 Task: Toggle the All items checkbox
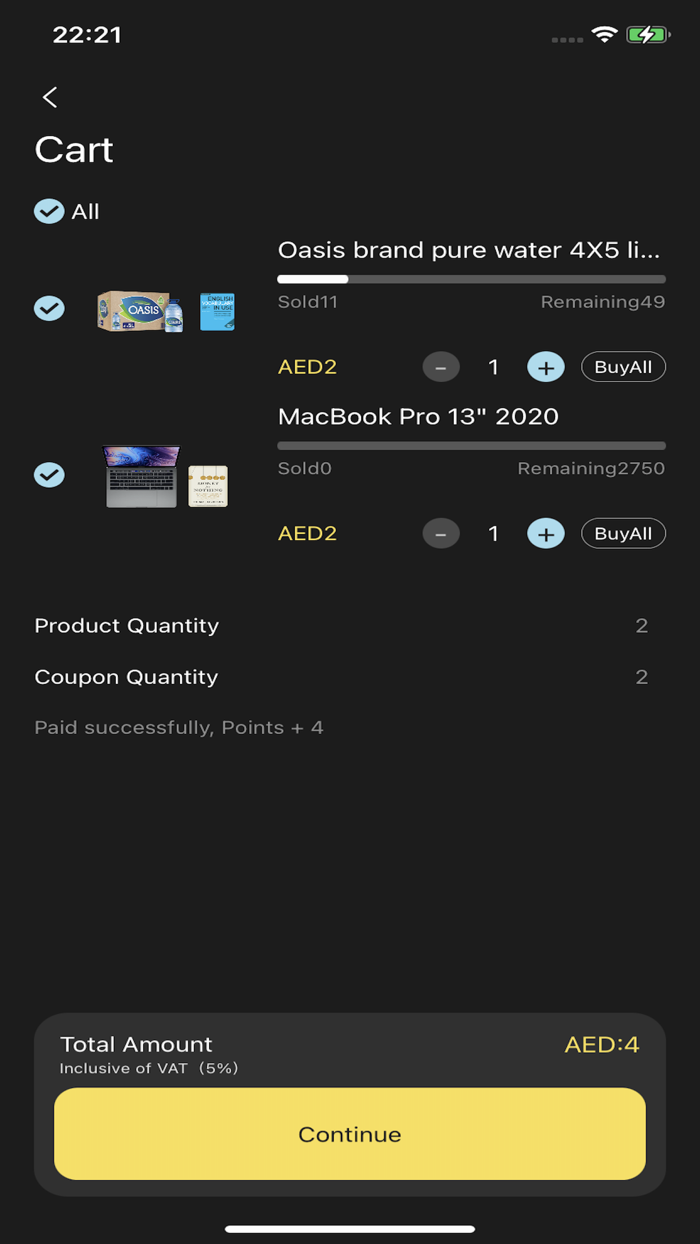tap(49, 211)
